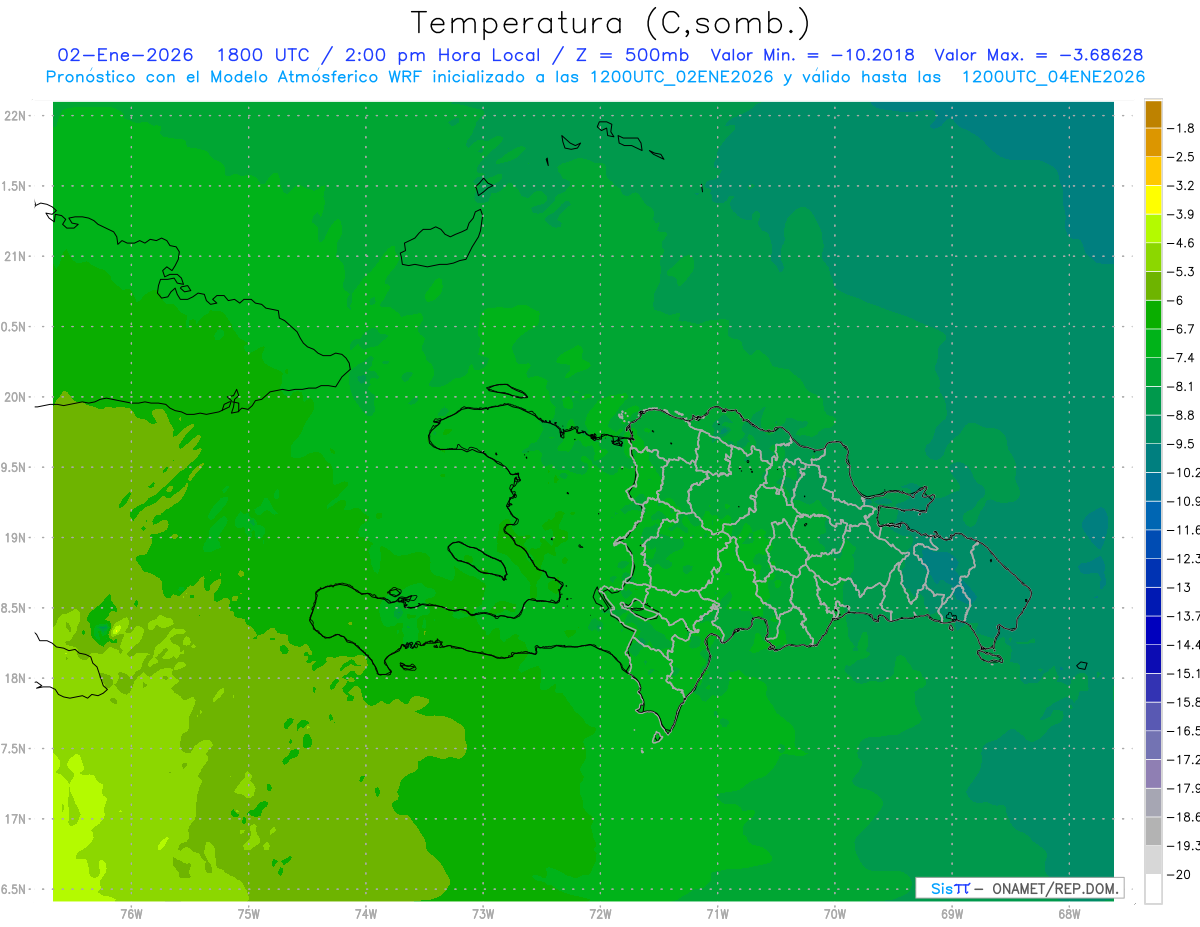Viewport: 1200px width, 927px height.
Task: Click the '17N' latitude label
Action: pos(16,819)
